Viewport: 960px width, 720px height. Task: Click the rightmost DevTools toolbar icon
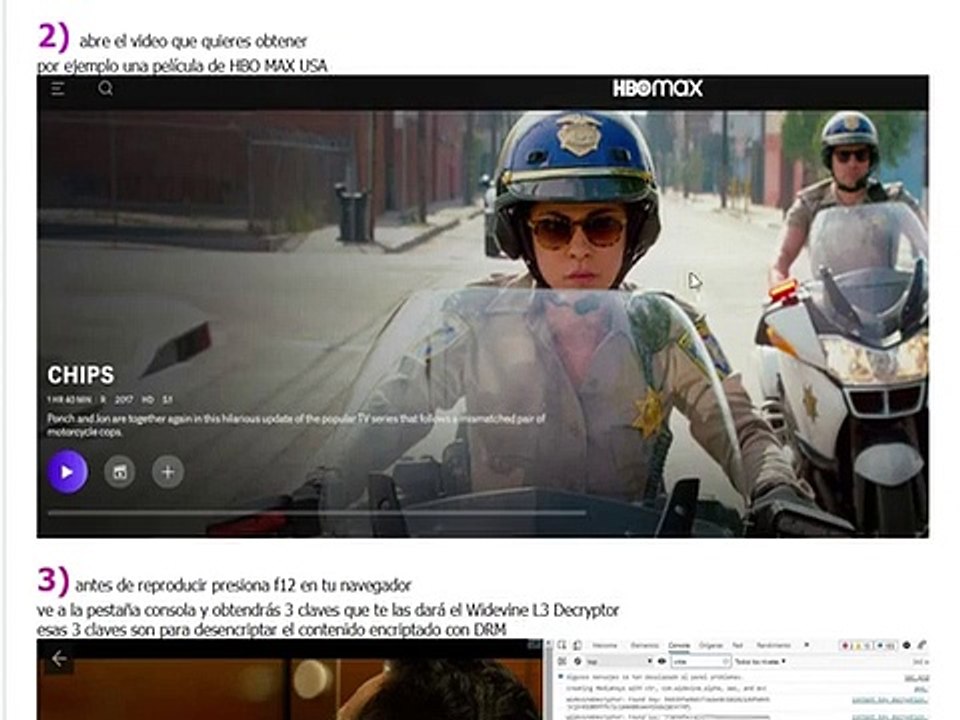pyautogui.click(x=921, y=645)
